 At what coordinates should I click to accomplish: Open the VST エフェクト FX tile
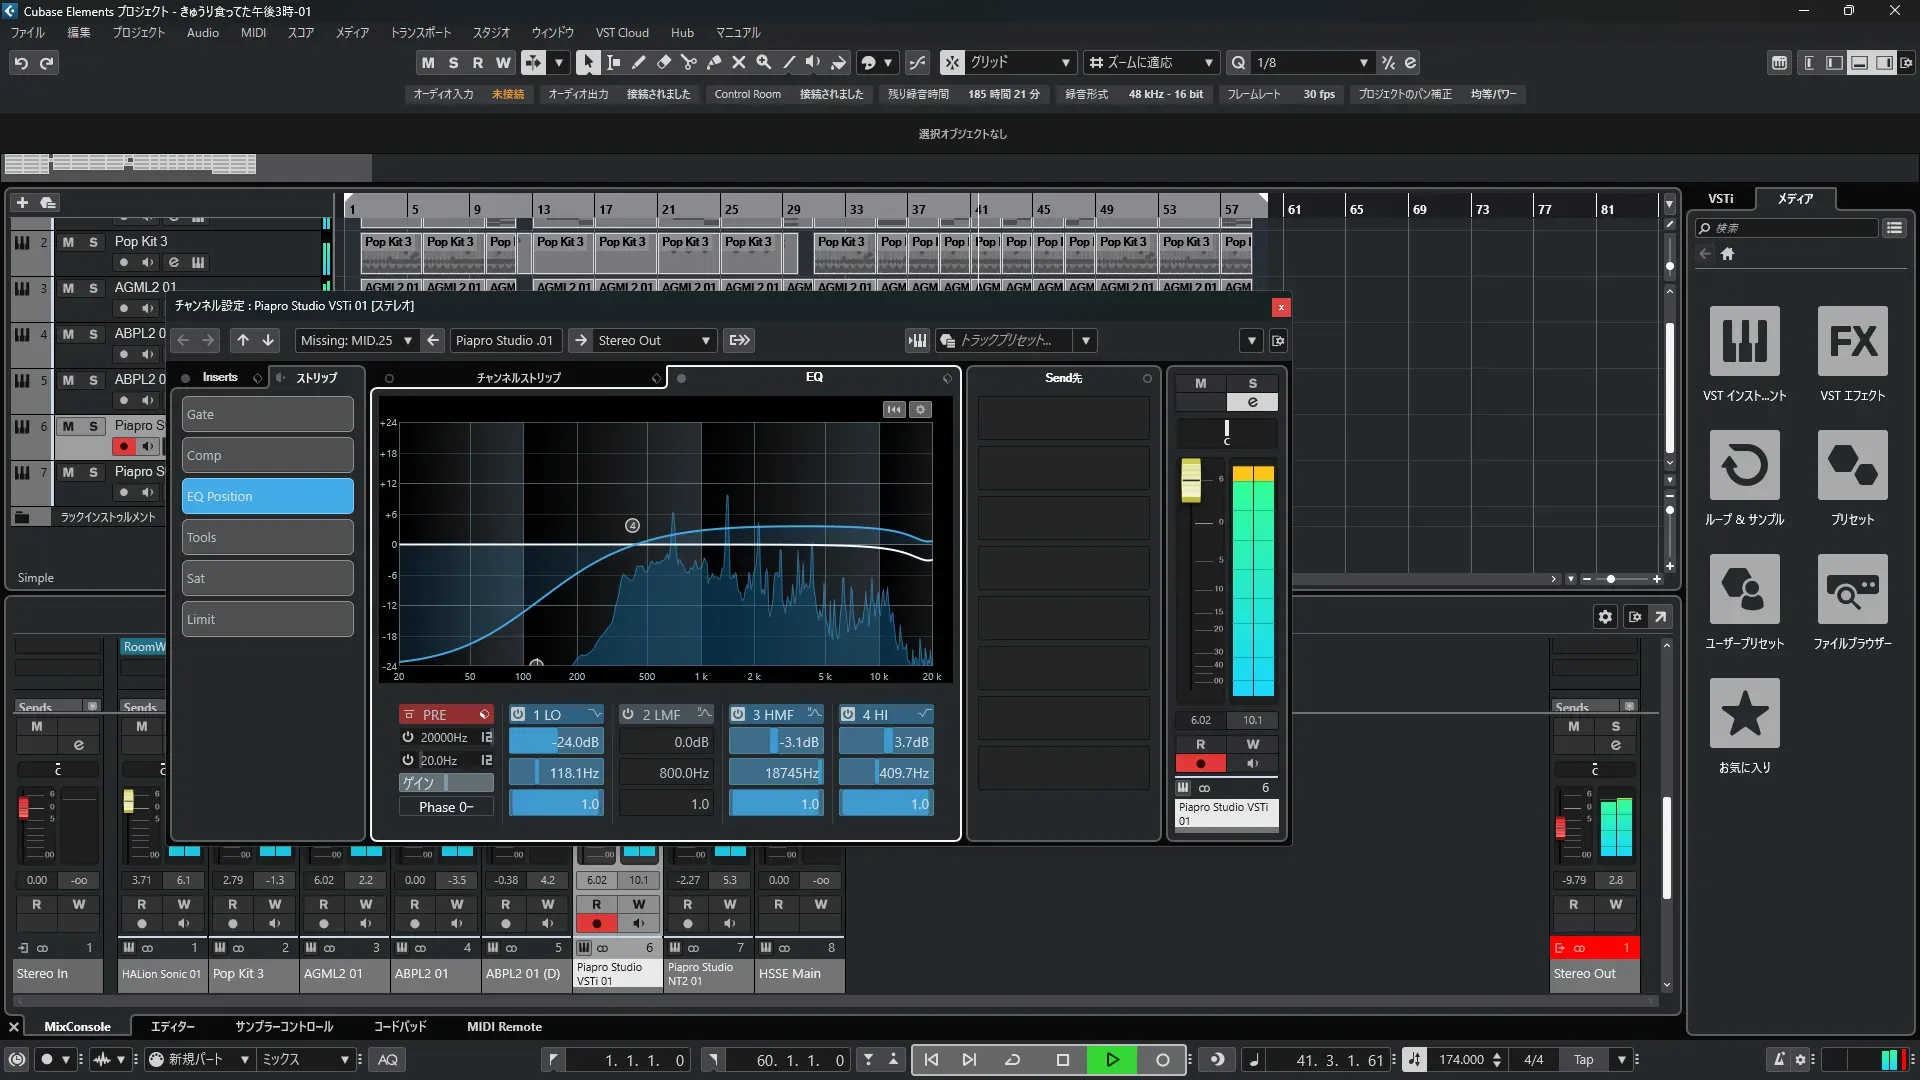point(1852,342)
